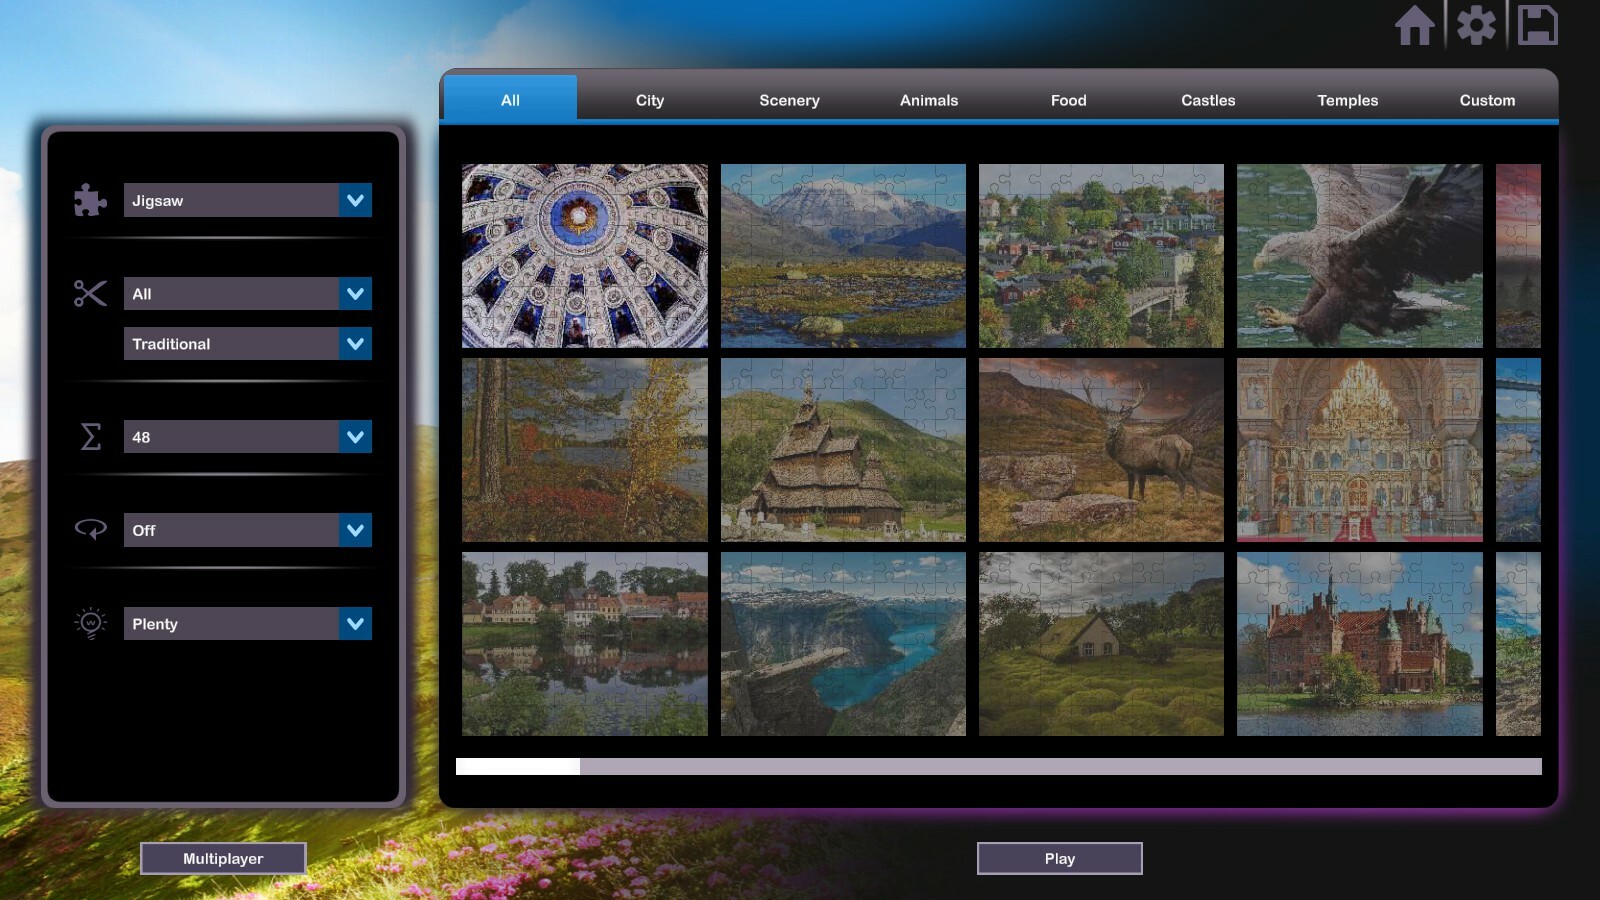The width and height of the screenshot is (1600, 900).
Task: Open the home screen via house icon
Action: click(x=1415, y=27)
